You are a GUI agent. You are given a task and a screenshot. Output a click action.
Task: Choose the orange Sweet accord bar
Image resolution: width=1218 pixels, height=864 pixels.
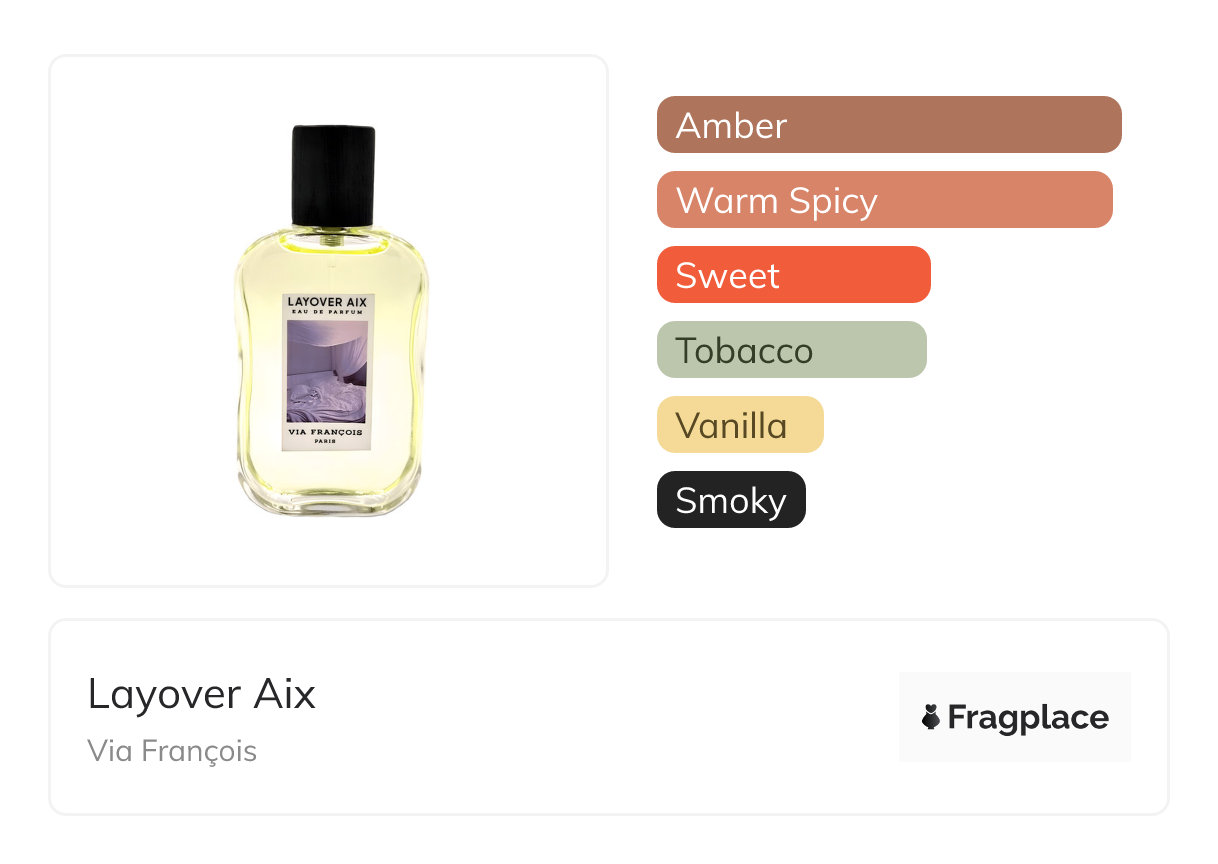[794, 275]
